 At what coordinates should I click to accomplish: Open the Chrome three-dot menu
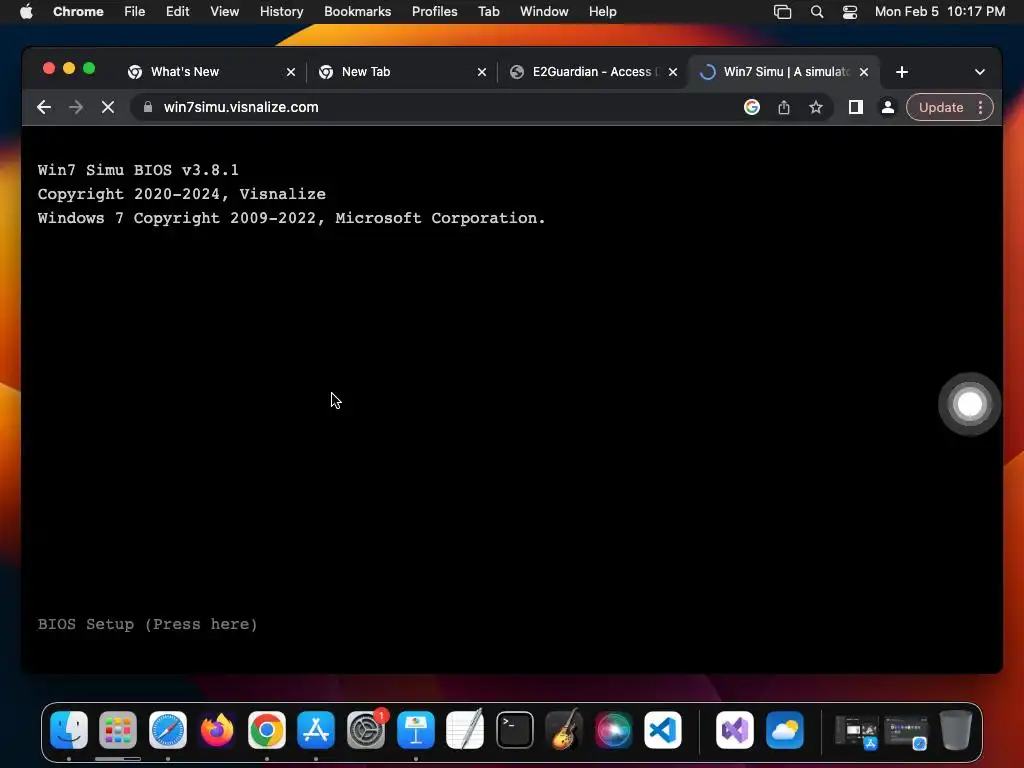click(x=980, y=107)
